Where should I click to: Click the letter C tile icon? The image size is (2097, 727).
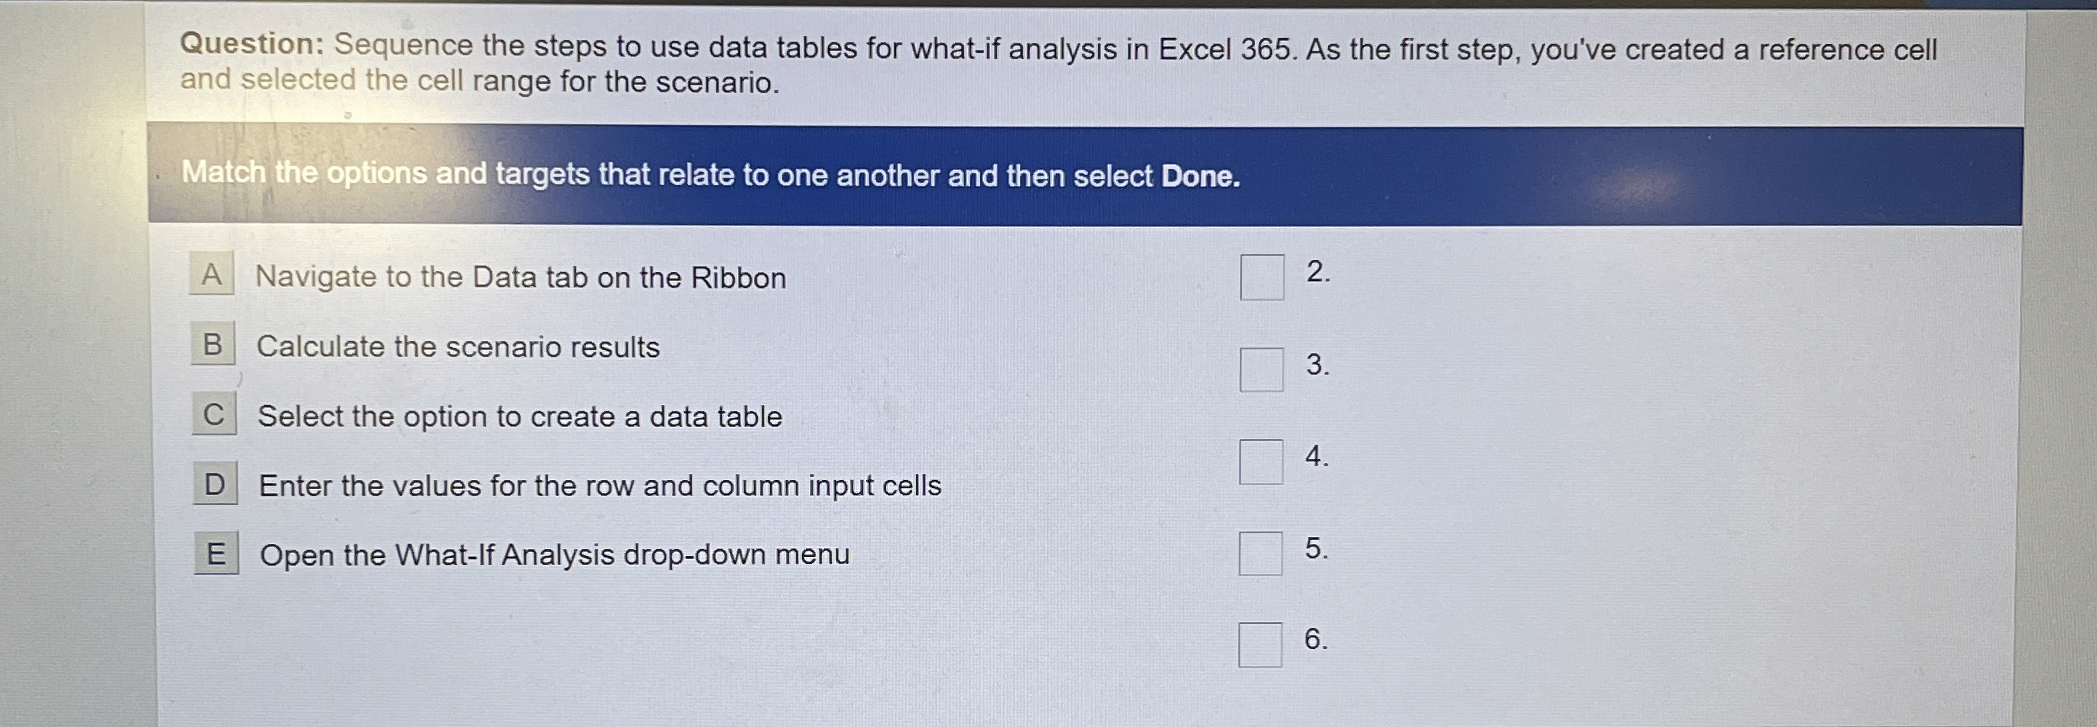pos(212,417)
